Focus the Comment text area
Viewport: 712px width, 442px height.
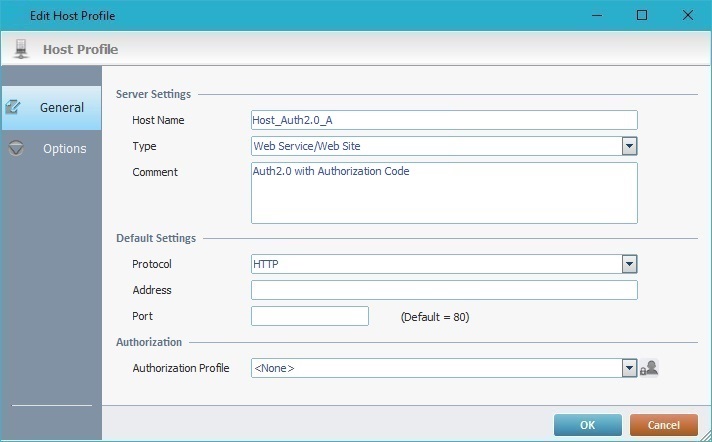pos(444,193)
